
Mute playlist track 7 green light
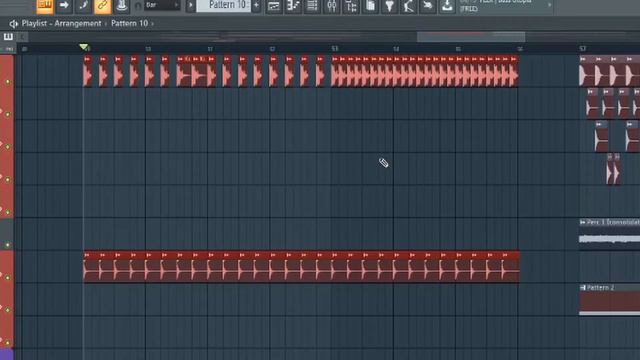pos(7,277)
